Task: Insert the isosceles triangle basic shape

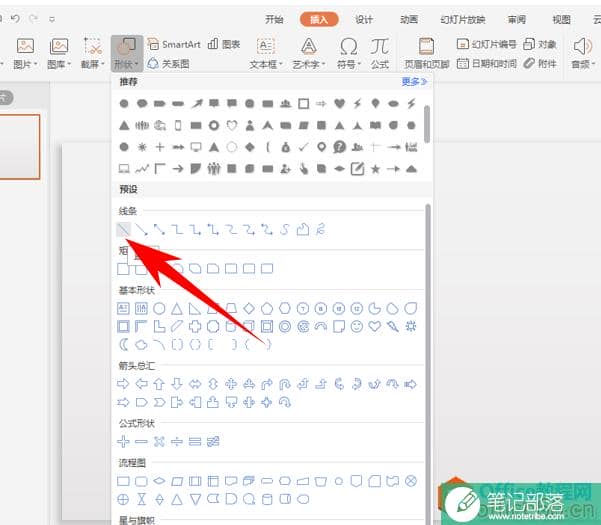Action: point(177,308)
